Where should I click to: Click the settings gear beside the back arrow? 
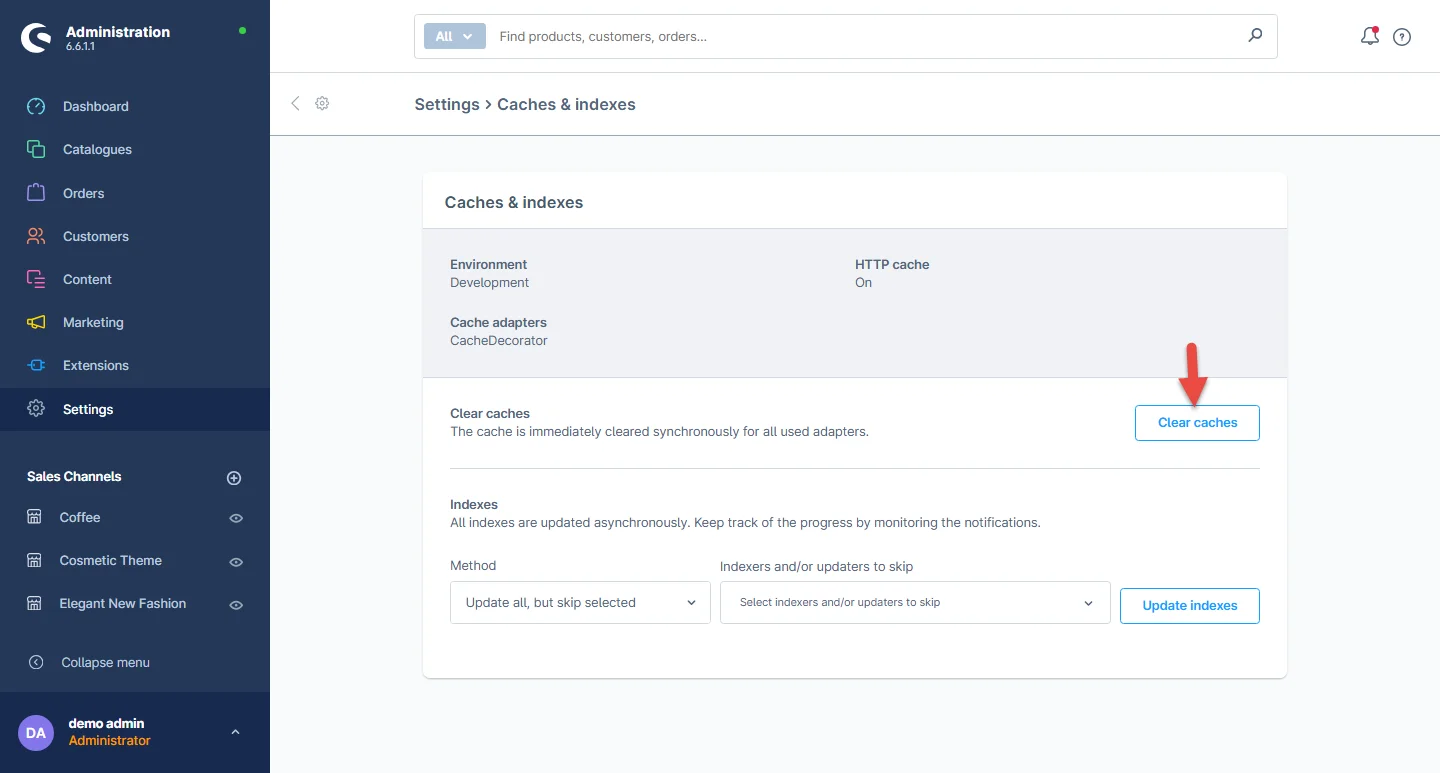coord(322,104)
